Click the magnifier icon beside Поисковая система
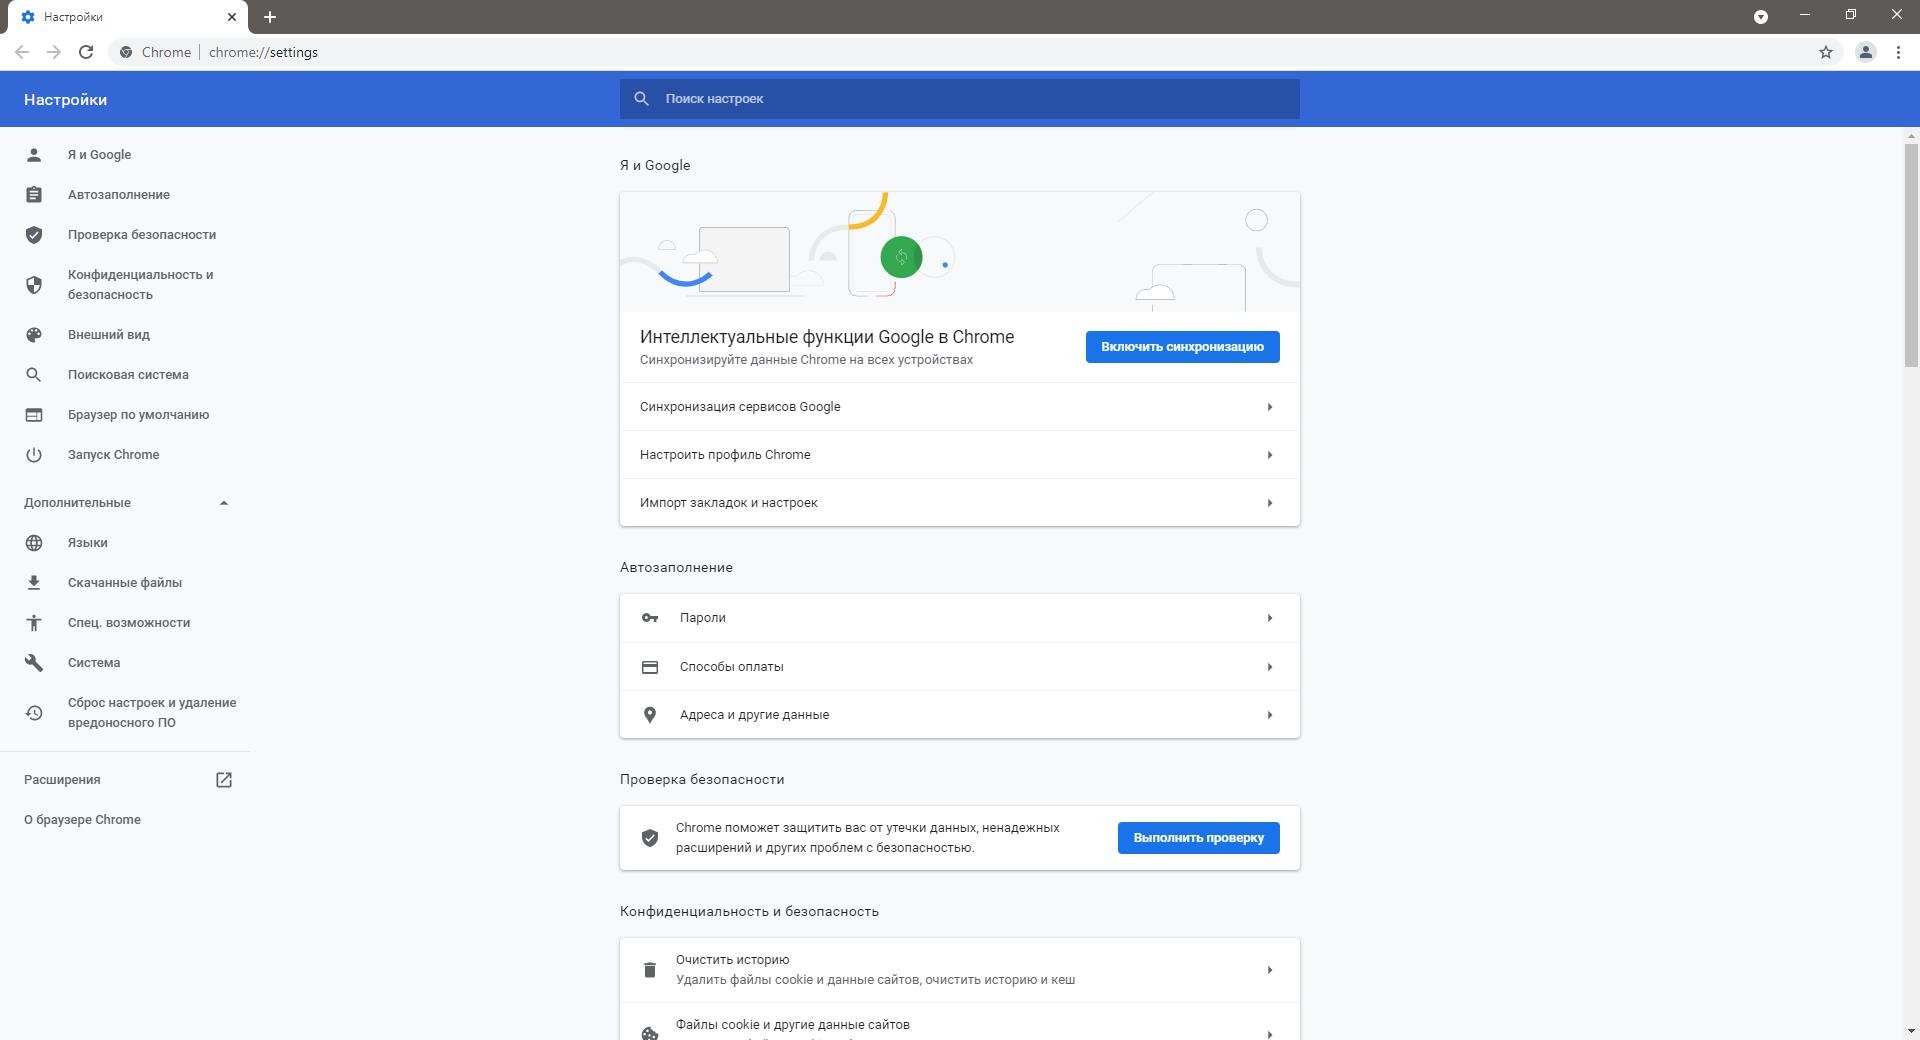 34,375
